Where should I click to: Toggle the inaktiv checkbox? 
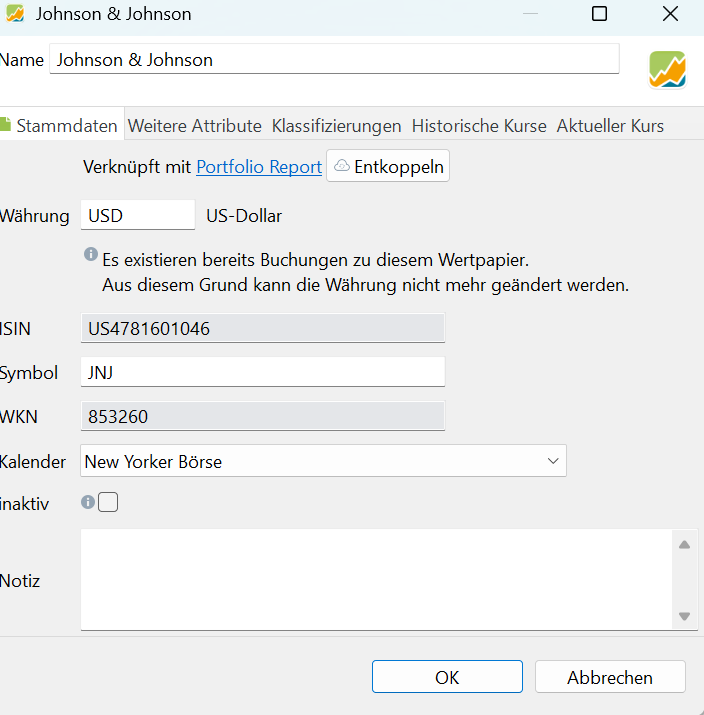[108, 502]
